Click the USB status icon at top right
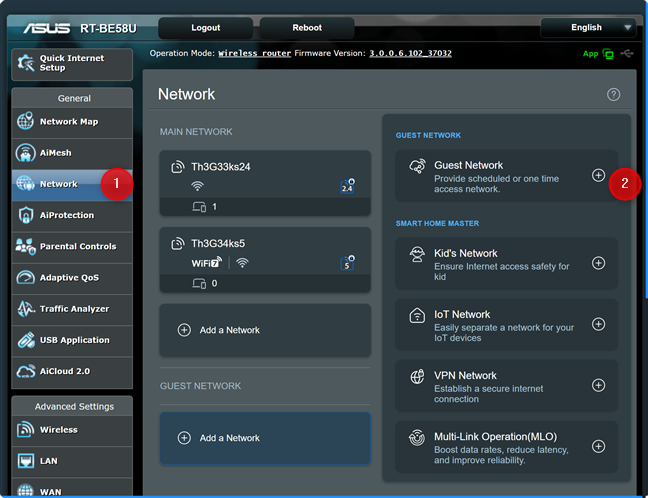648x498 pixels. click(x=627, y=53)
